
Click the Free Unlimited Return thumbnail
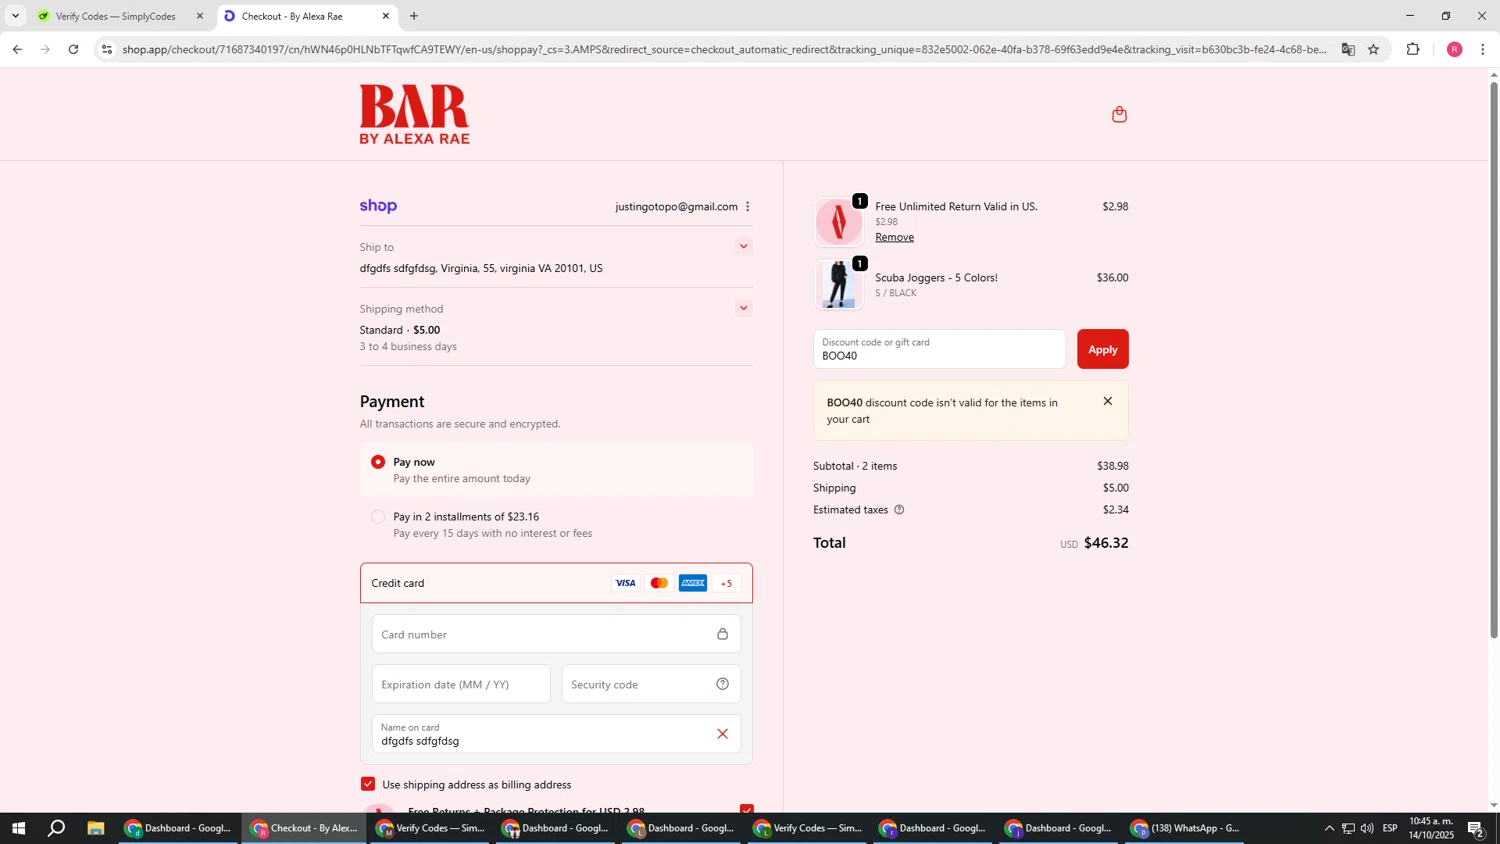point(838,222)
